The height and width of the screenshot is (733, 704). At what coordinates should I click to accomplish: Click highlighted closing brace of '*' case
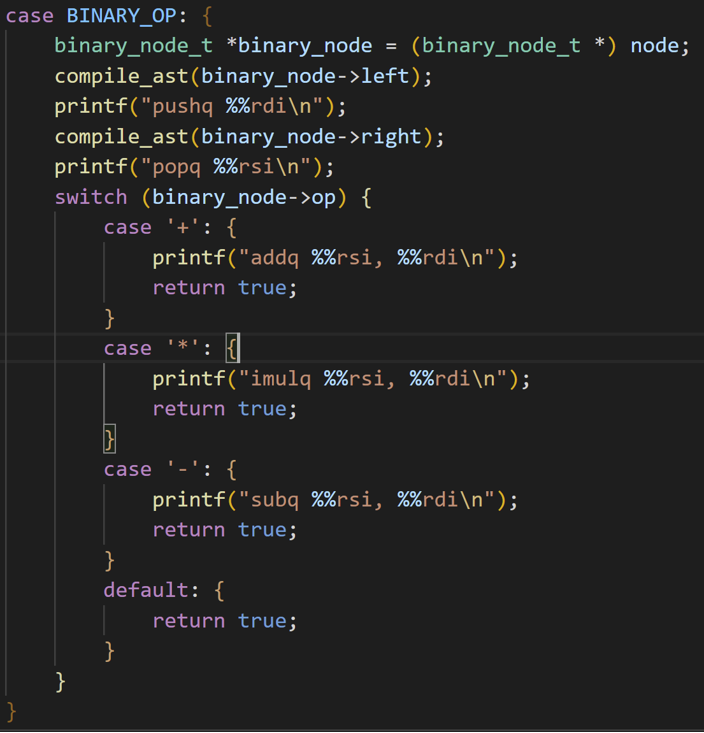pos(110,439)
